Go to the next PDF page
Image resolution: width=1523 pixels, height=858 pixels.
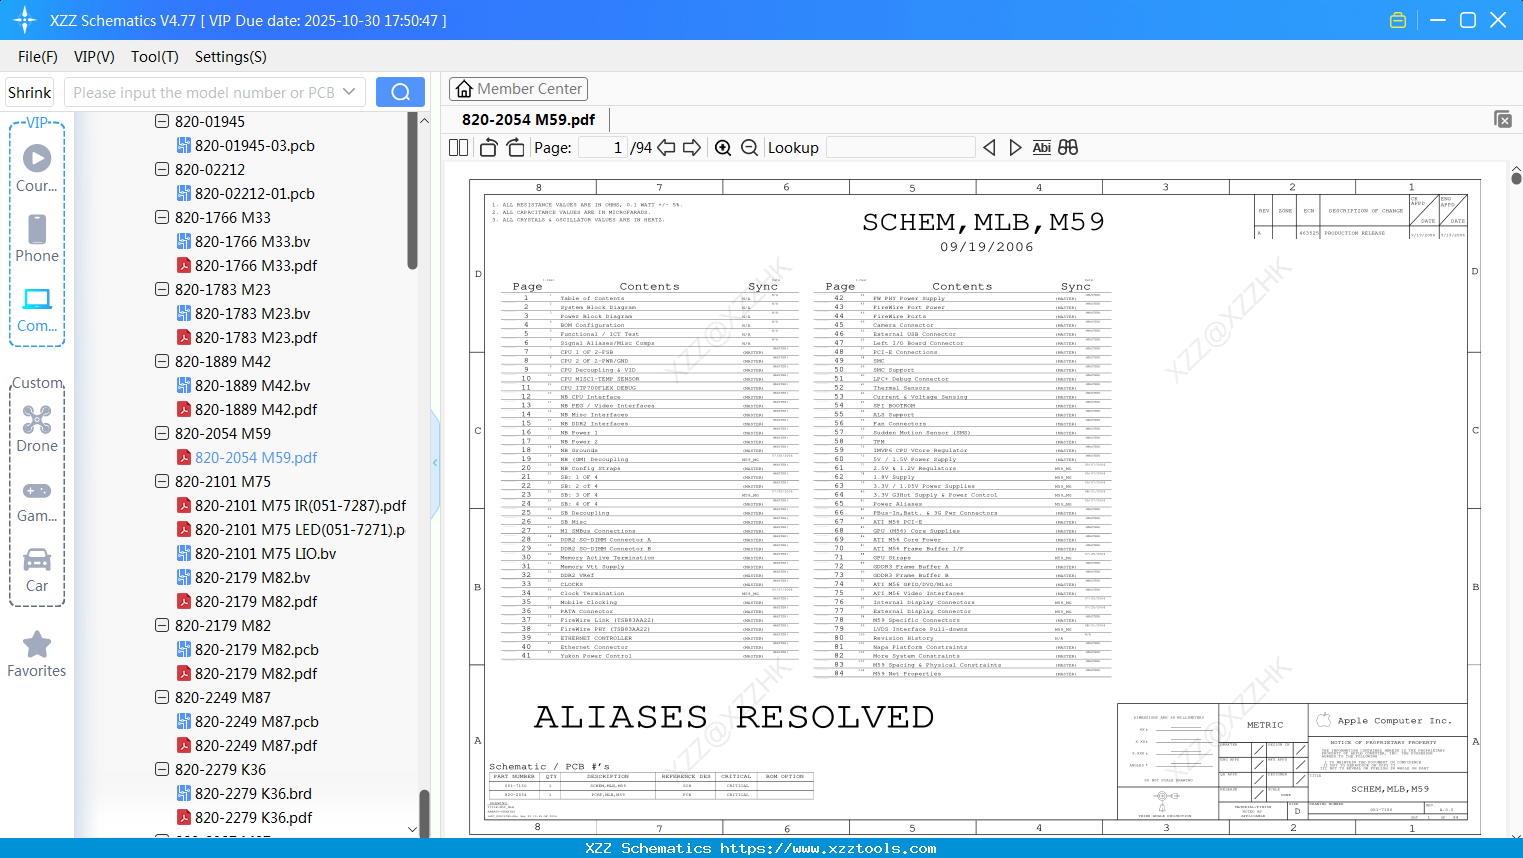pos(692,148)
